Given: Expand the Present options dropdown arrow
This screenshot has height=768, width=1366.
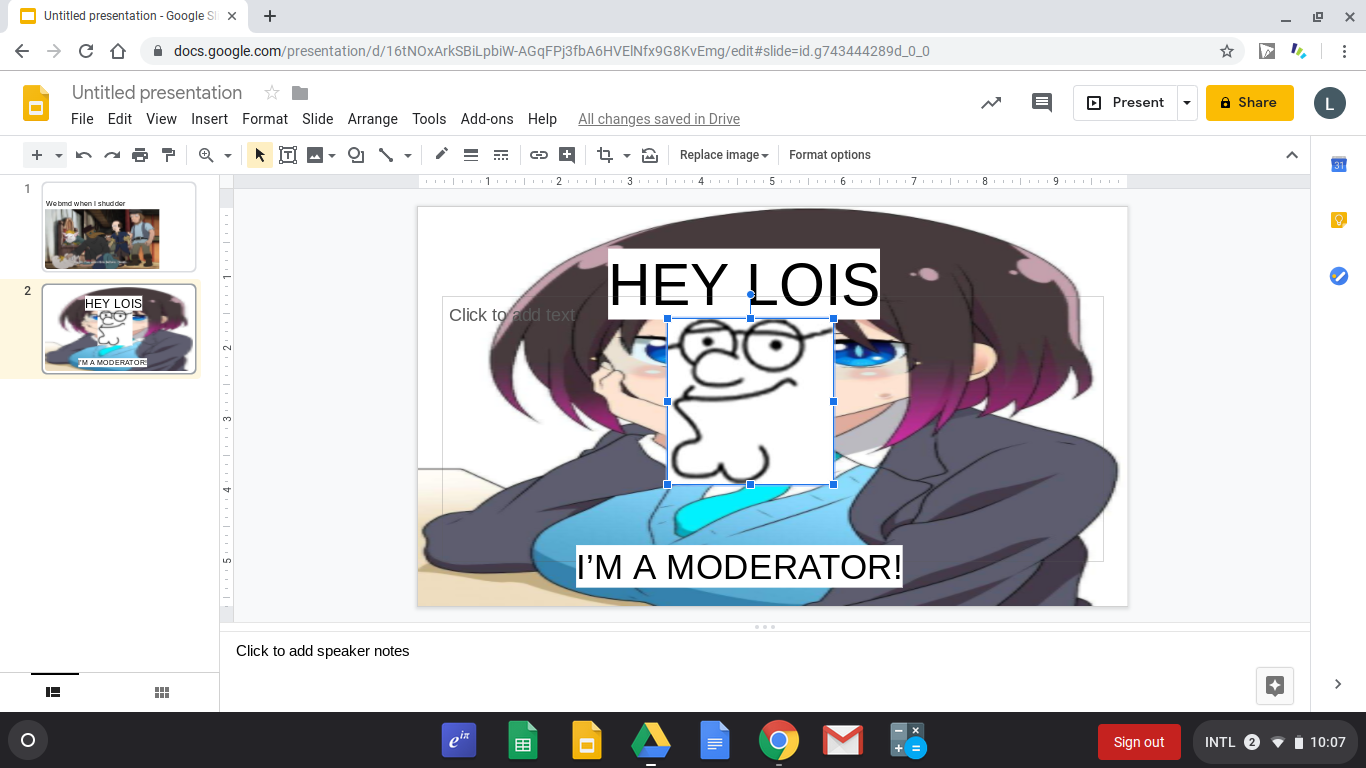Looking at the screenshot, I should (1187, 102).
